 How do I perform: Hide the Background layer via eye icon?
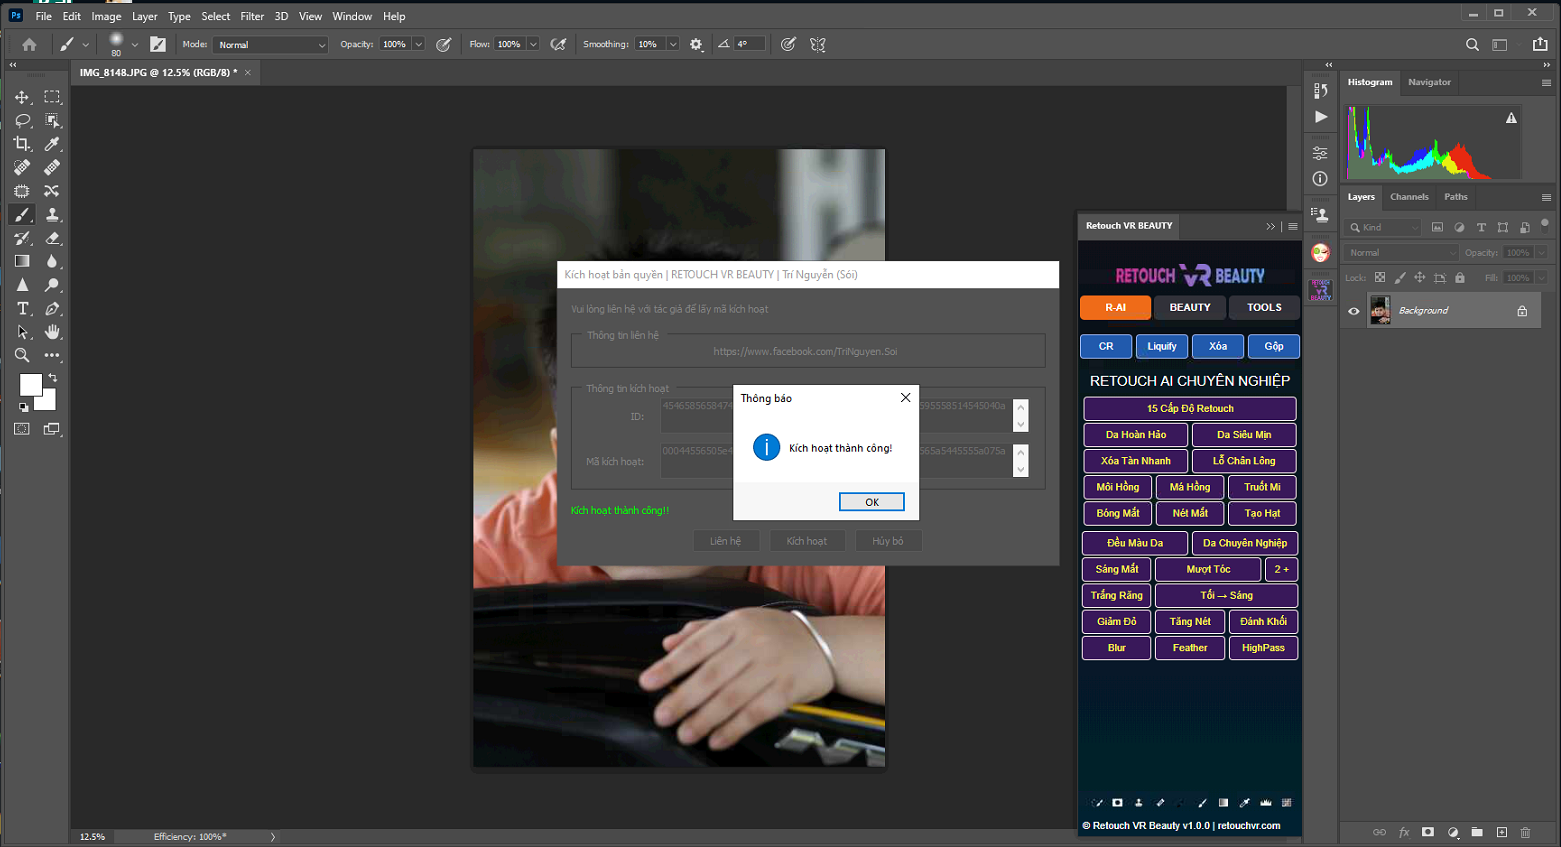click(1354, 311)
